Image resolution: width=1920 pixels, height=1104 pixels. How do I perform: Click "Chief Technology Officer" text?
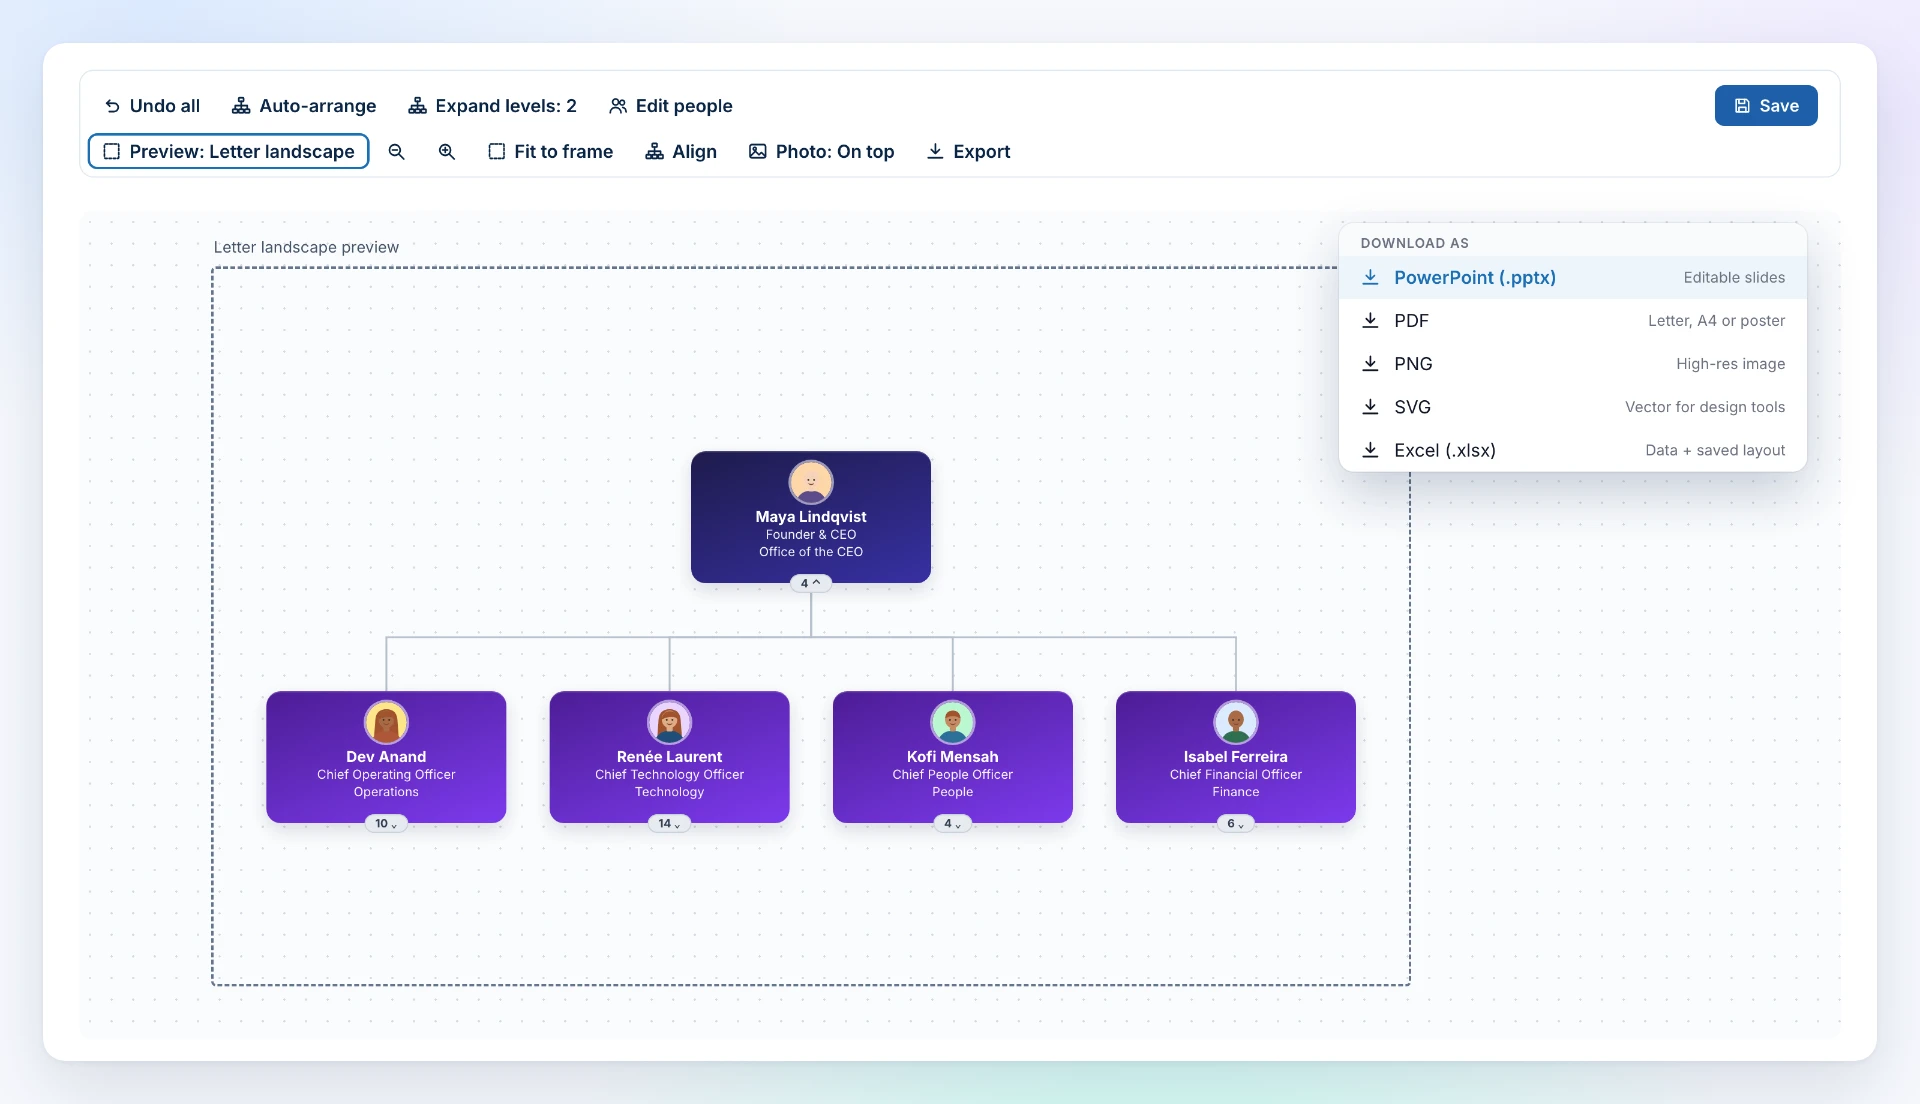click(669, 775)
